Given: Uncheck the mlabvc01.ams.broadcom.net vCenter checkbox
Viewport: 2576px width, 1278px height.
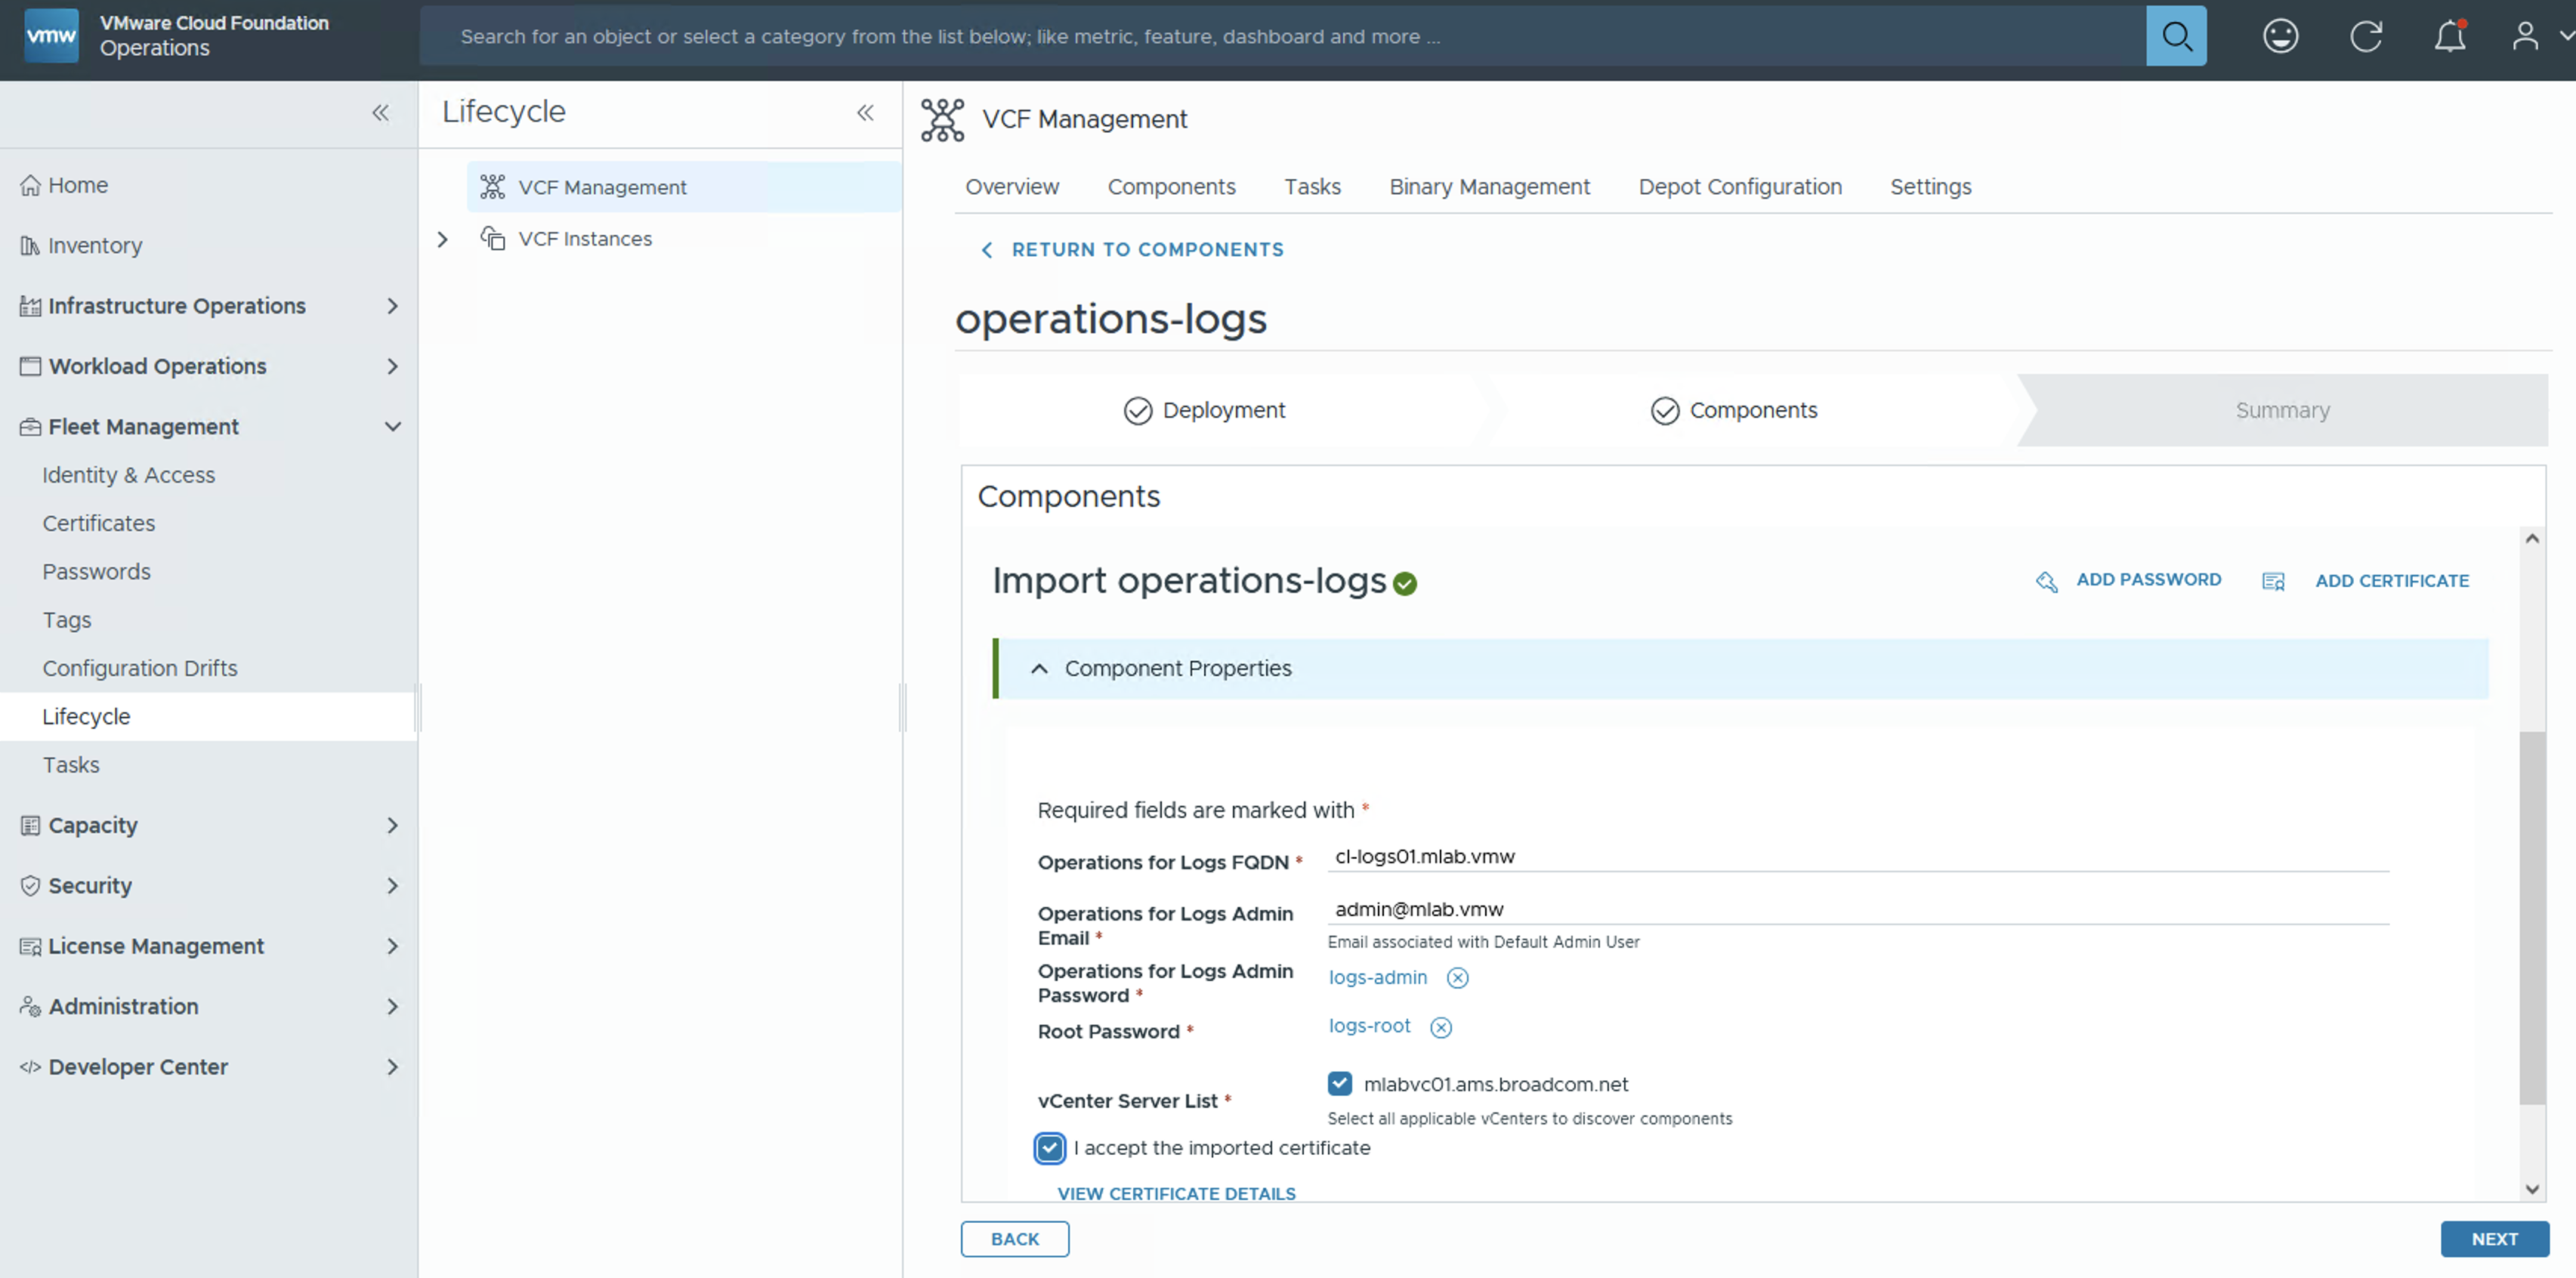Looking at the screenshot, I should click(1339, 1084).
